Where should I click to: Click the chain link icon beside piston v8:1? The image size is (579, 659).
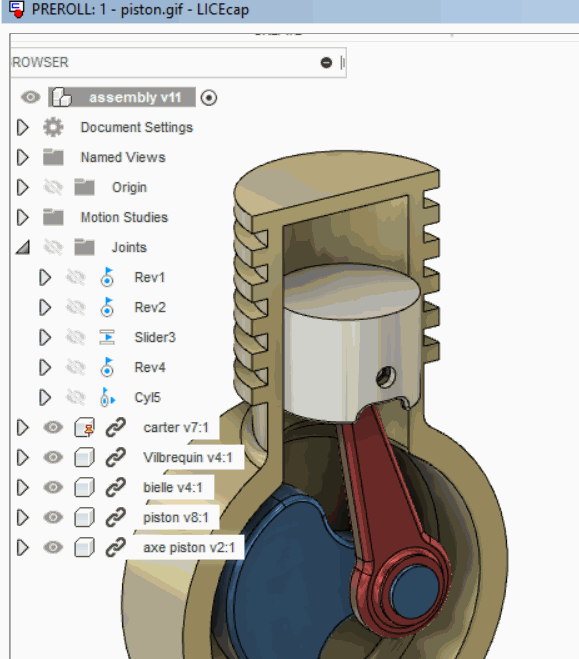click(116, 517)
